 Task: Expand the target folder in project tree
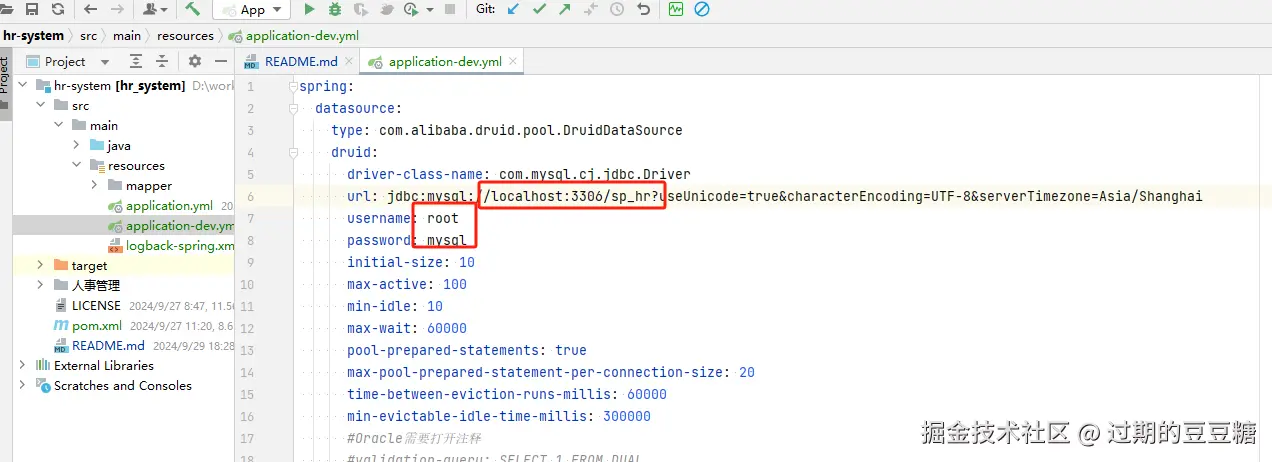coord(40,265)
